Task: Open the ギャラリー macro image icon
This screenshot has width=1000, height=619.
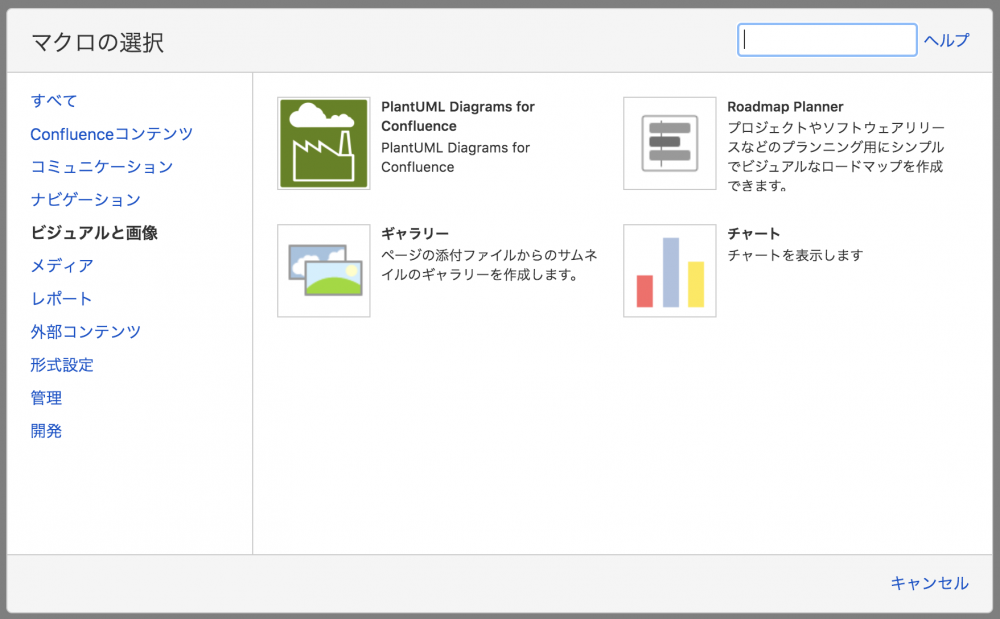Action: click(x=324, y=270)
